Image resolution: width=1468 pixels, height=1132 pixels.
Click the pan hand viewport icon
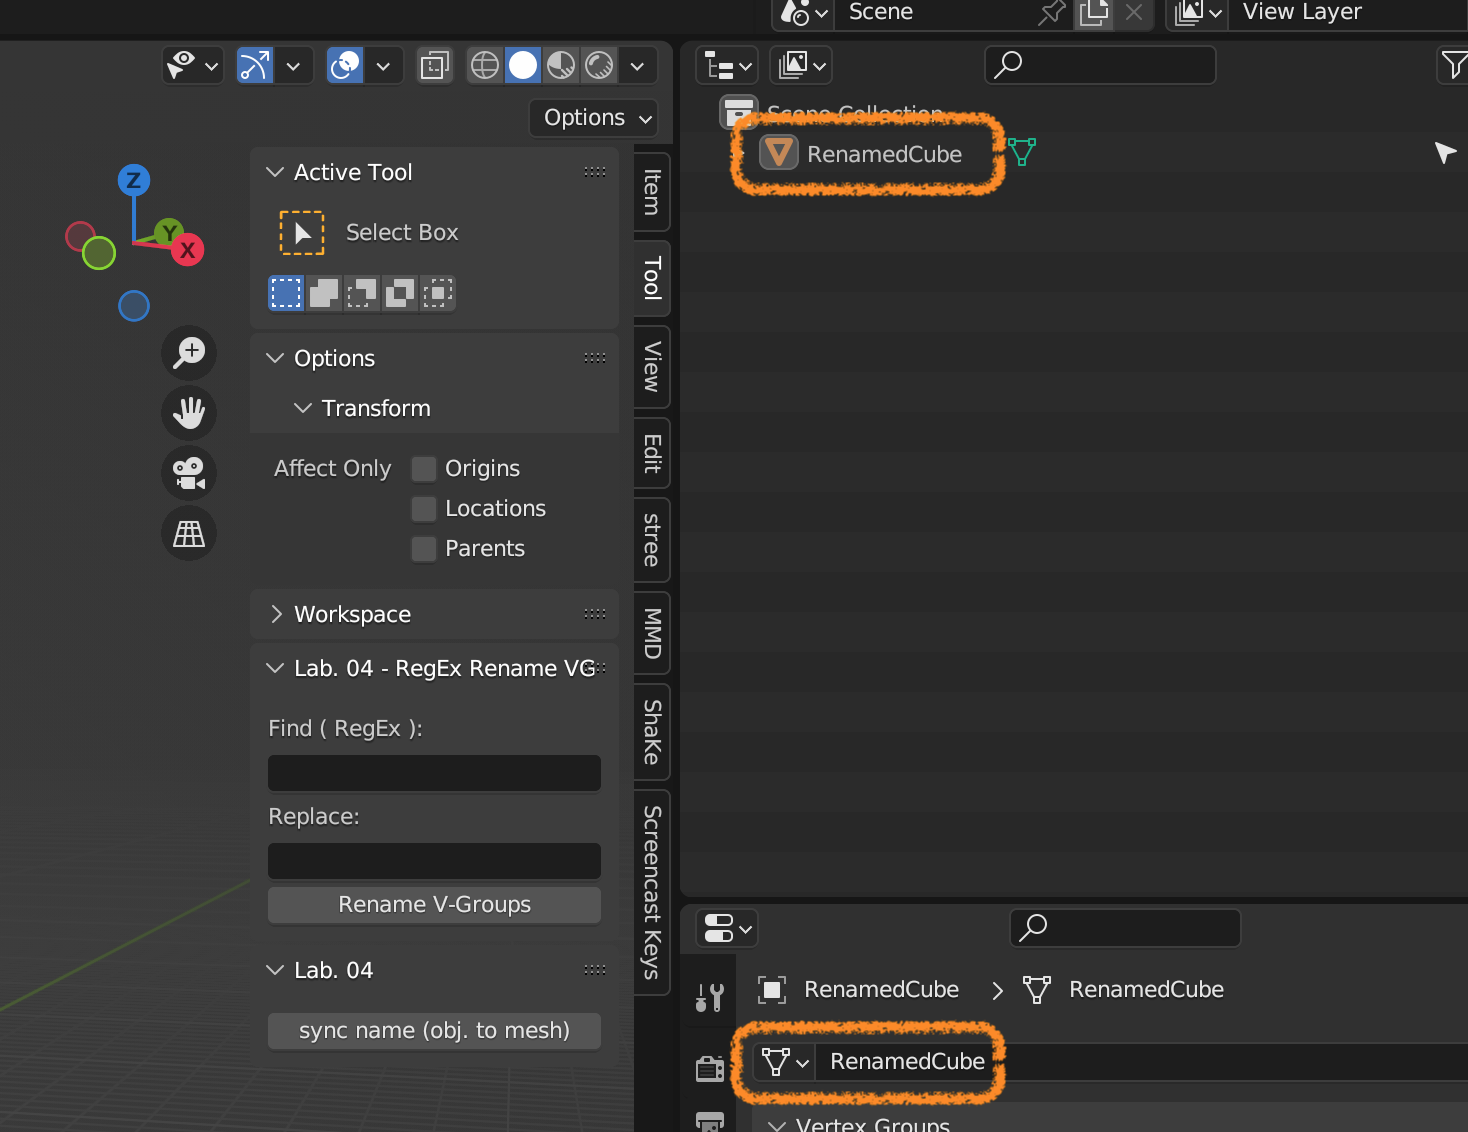coord(189,412)
